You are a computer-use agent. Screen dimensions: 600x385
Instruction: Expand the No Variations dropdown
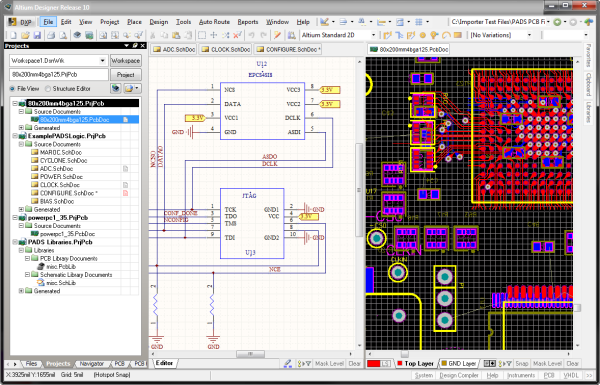point(530,35)
